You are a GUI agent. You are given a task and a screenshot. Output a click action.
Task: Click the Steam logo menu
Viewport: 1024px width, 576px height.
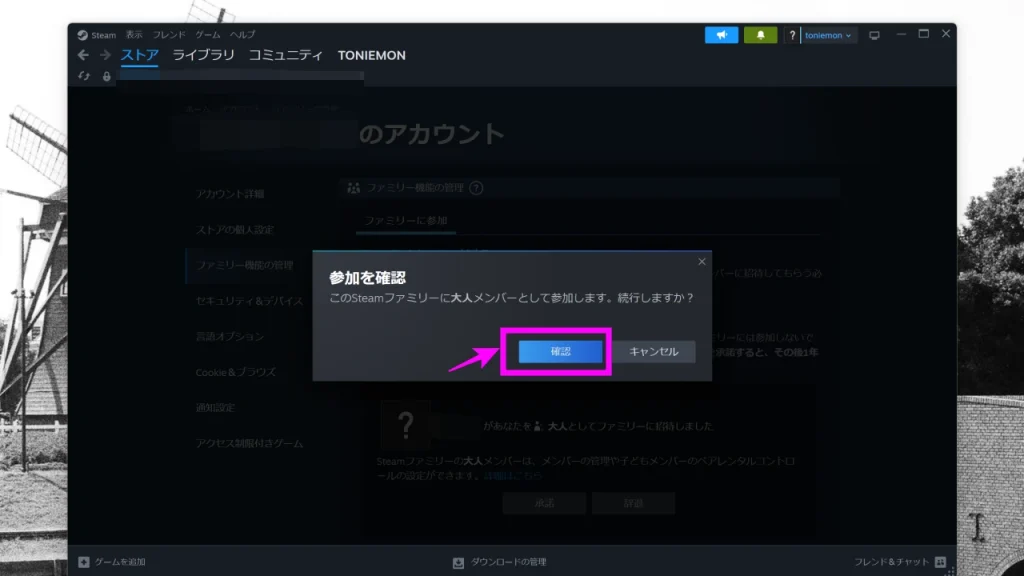click(96, 35)
